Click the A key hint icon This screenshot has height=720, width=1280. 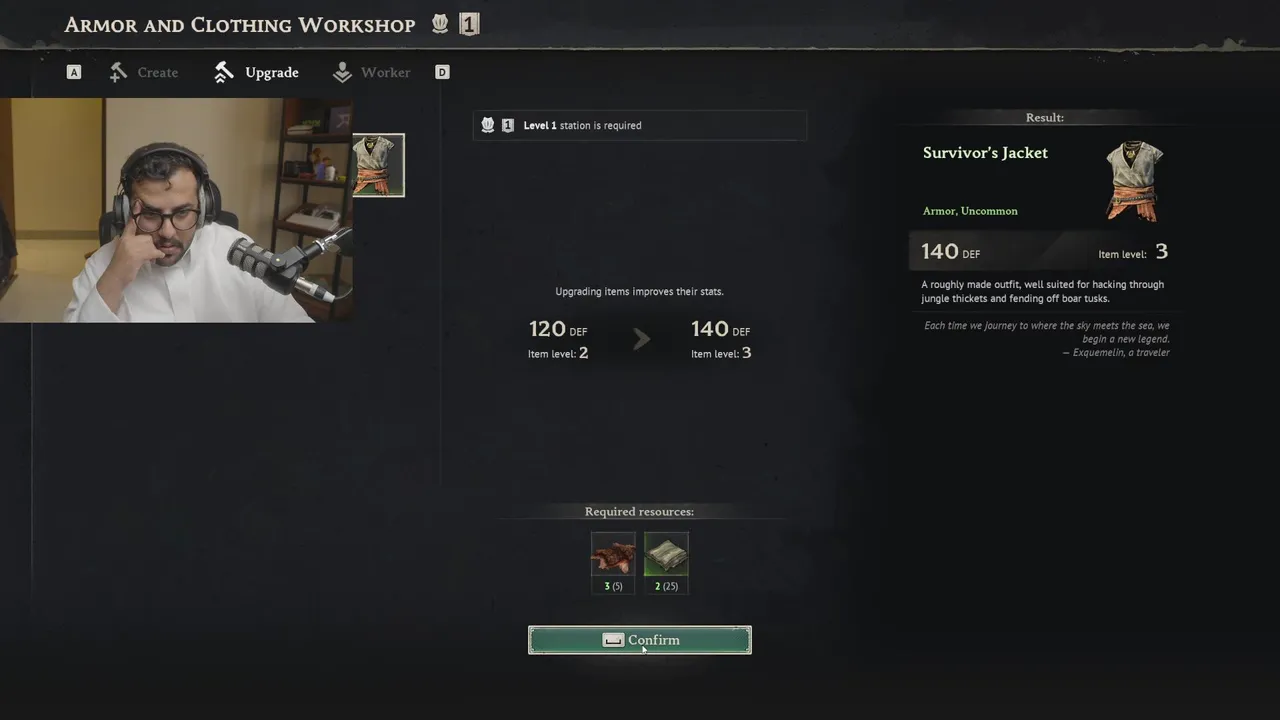pos(73,72)
